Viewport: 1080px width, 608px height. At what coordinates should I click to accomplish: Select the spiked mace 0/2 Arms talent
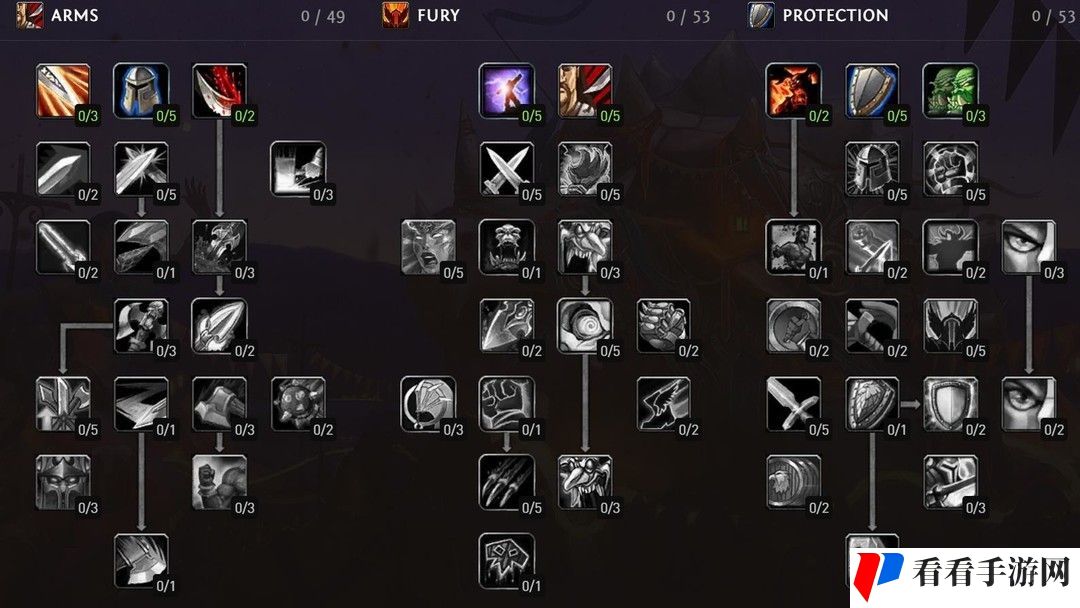coord(298,404)
